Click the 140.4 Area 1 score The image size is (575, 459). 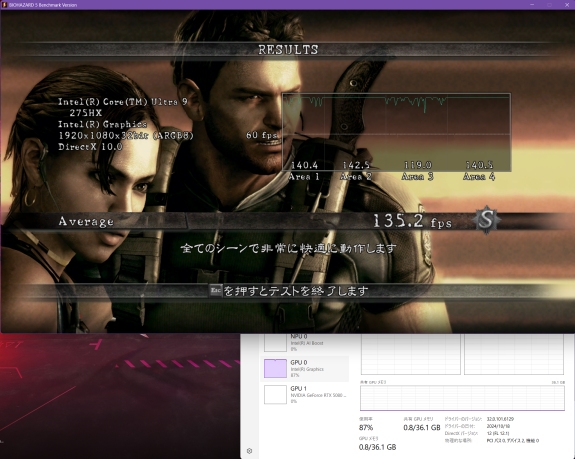(x=304, y=165)
